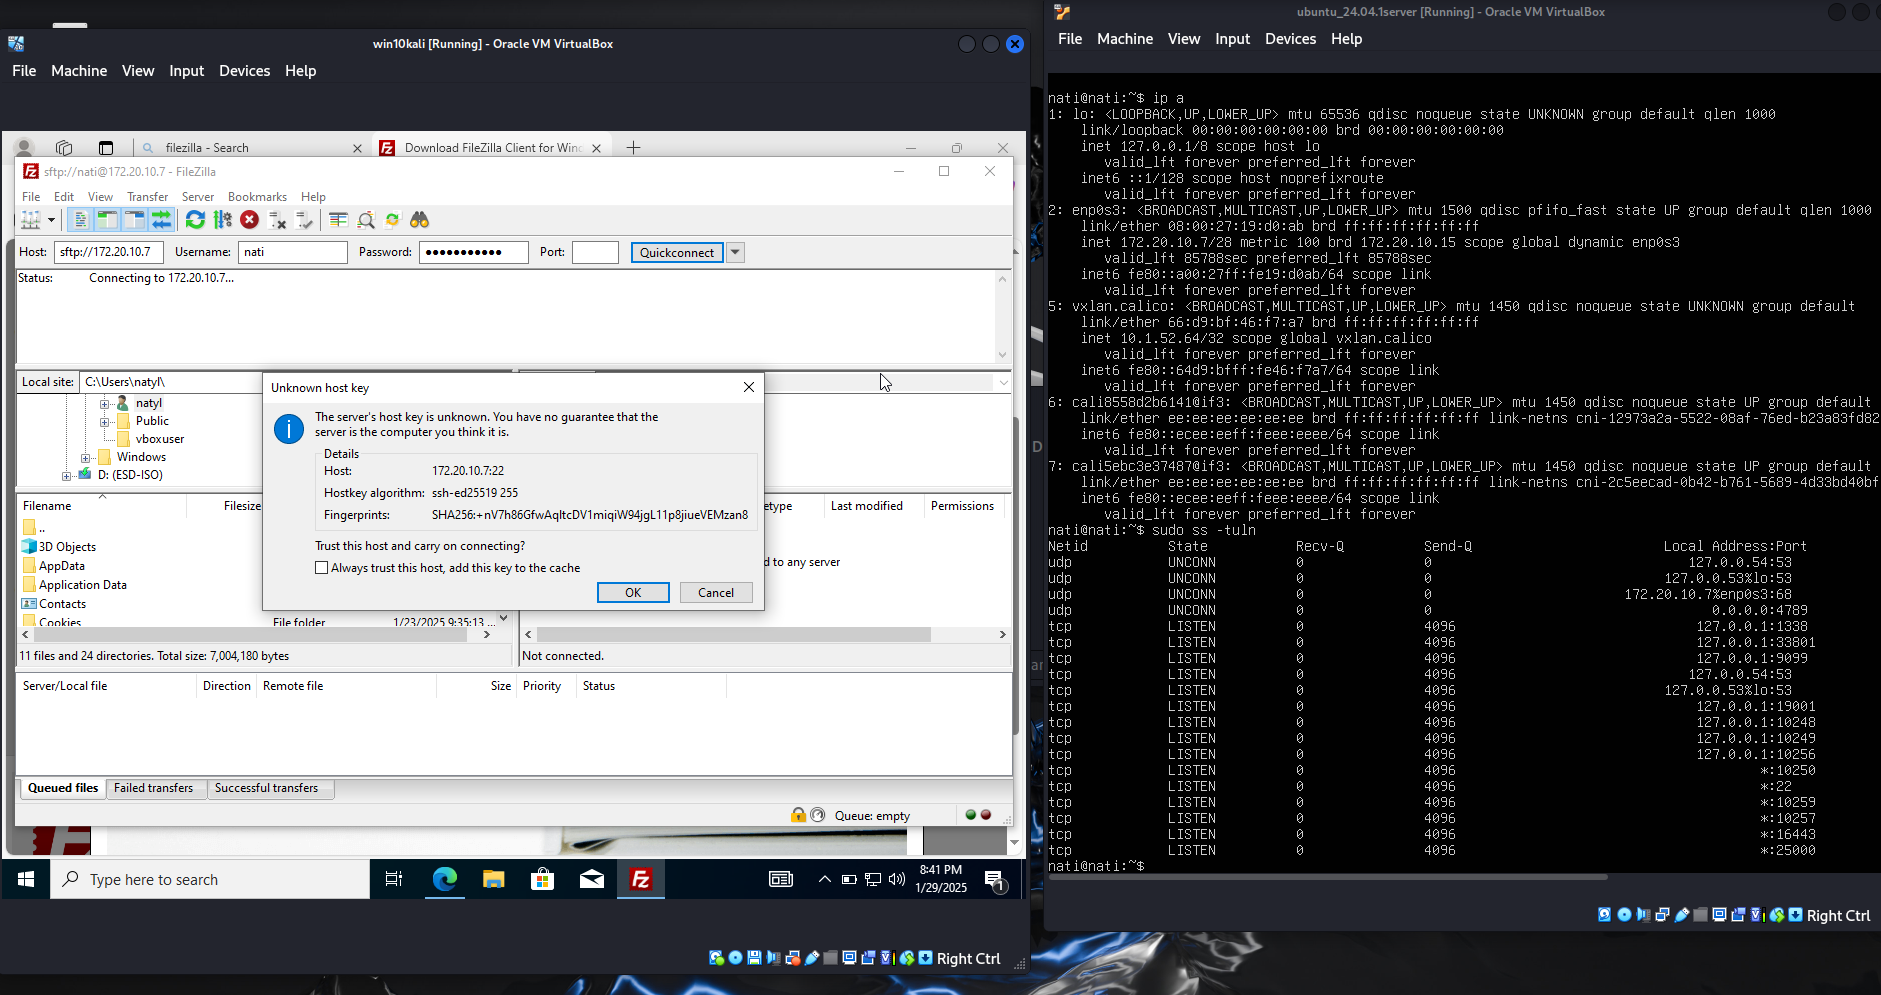Screen dimensions: 1881x995
Task: Sort remote files by Permissions column
Action: click(962, 506)
